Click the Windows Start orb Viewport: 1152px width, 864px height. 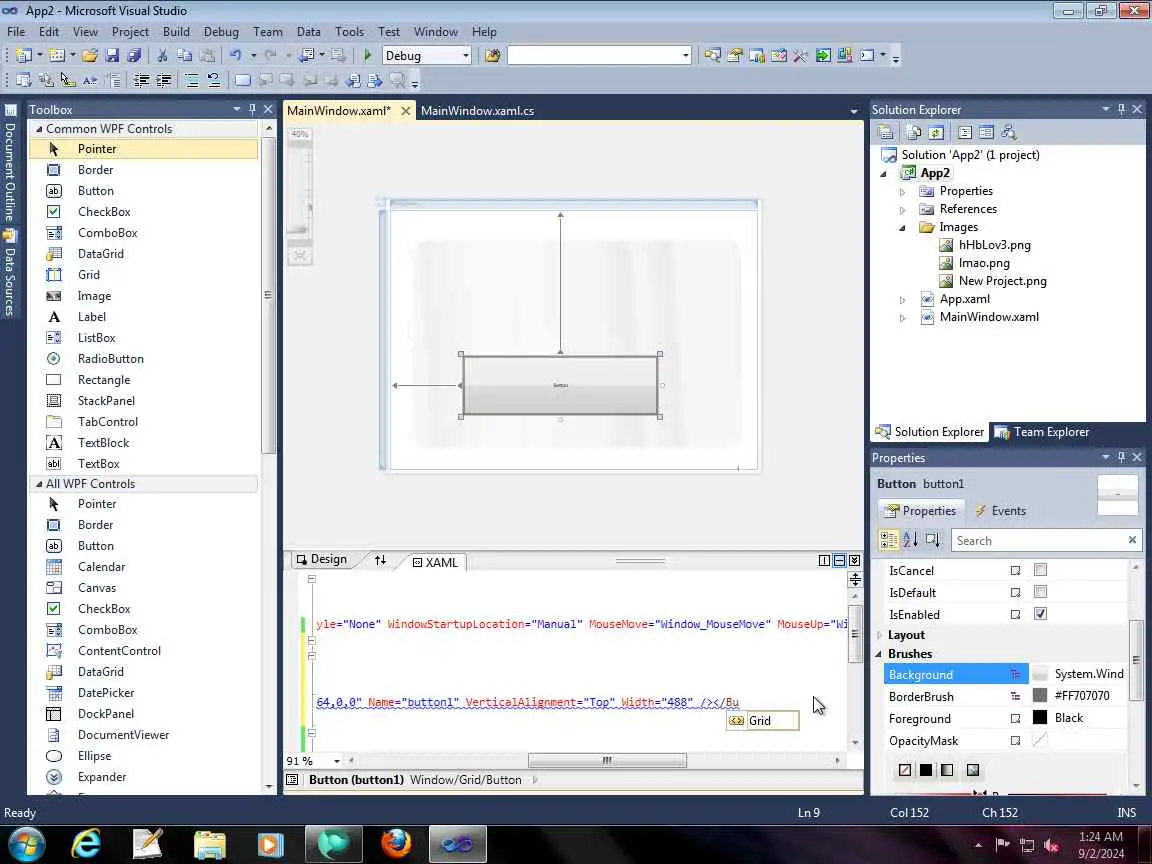[26, 843]
